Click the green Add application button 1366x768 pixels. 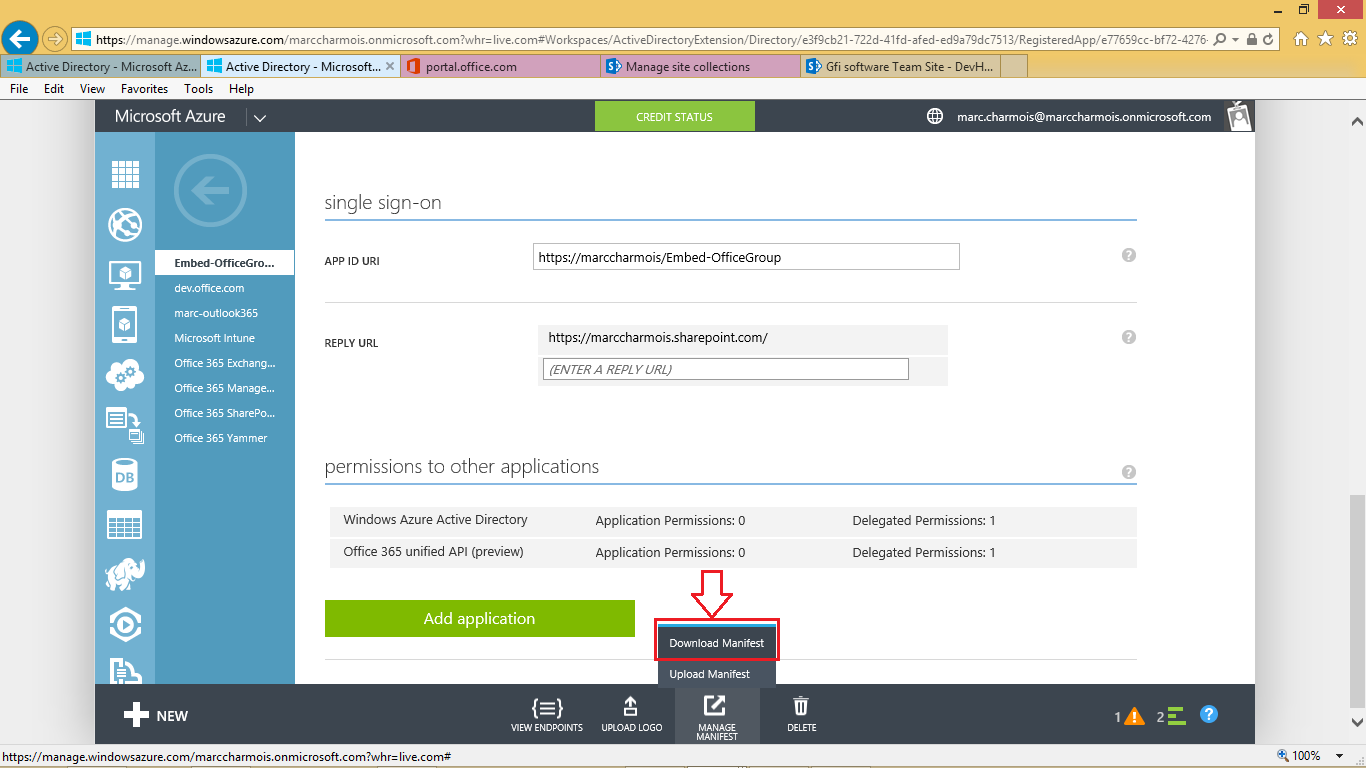(x=480, y=618)
